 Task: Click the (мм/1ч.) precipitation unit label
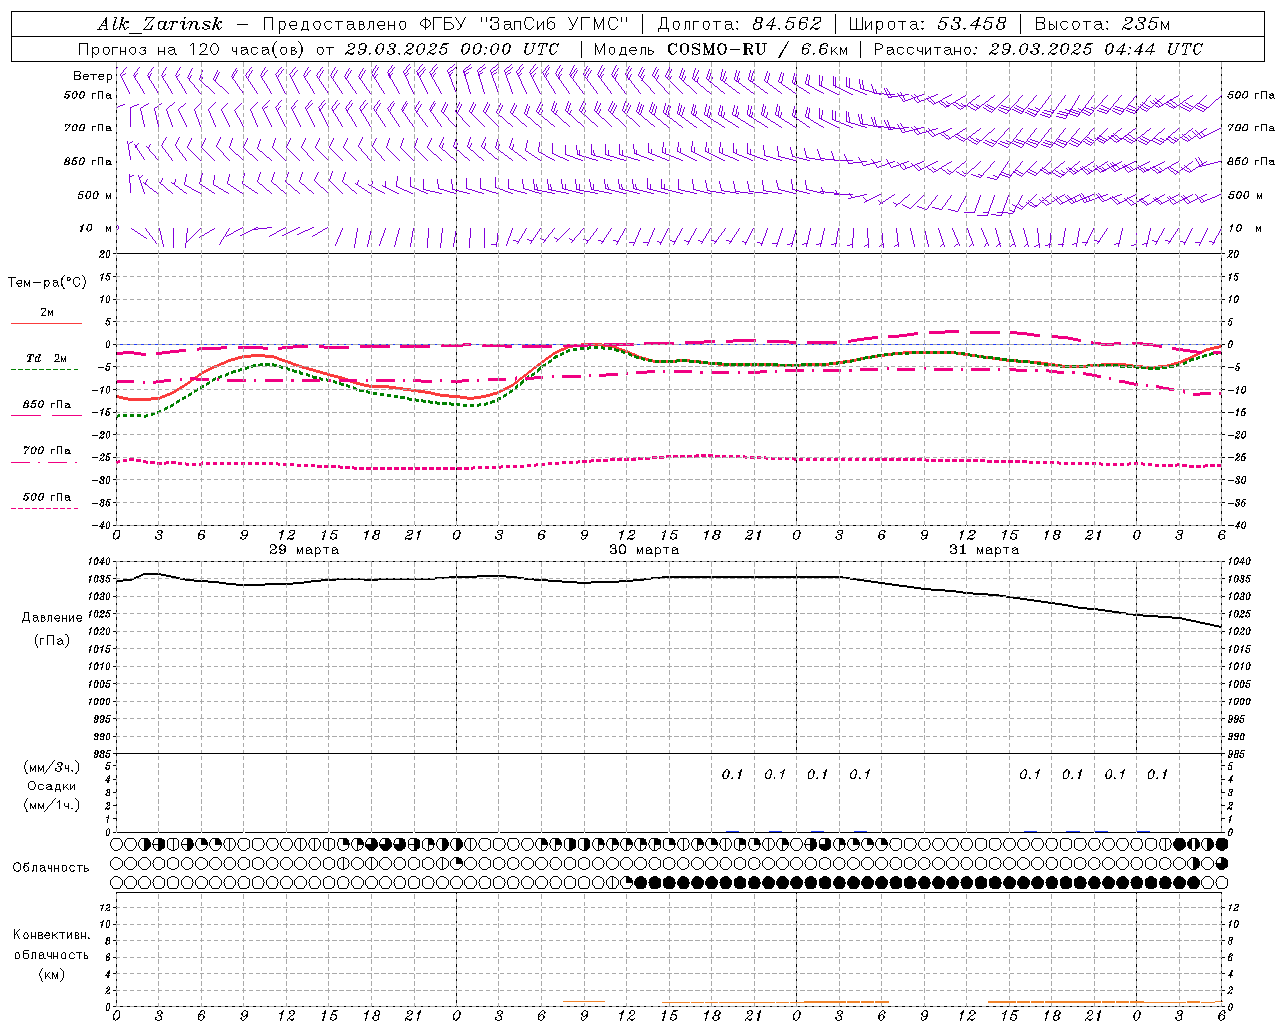pos(52,805)
